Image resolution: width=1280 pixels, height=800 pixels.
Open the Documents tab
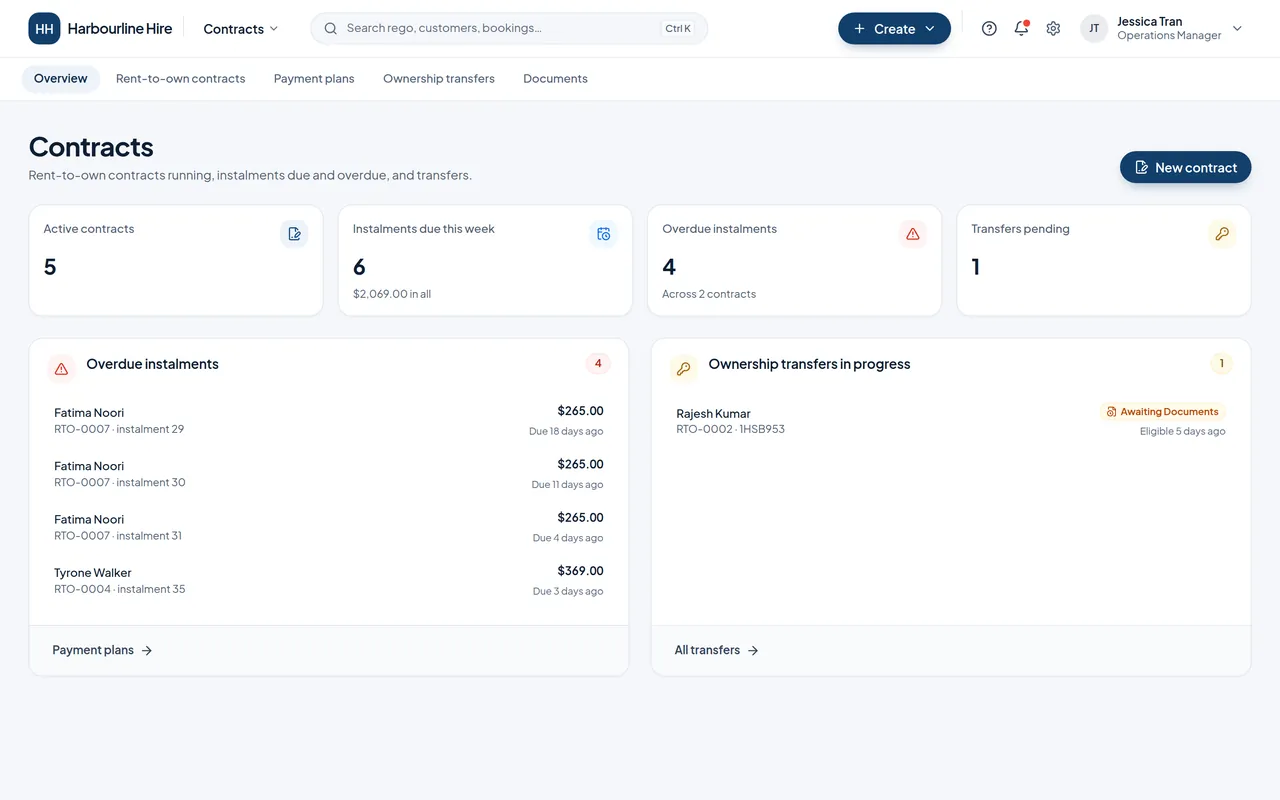click(555, 79)
